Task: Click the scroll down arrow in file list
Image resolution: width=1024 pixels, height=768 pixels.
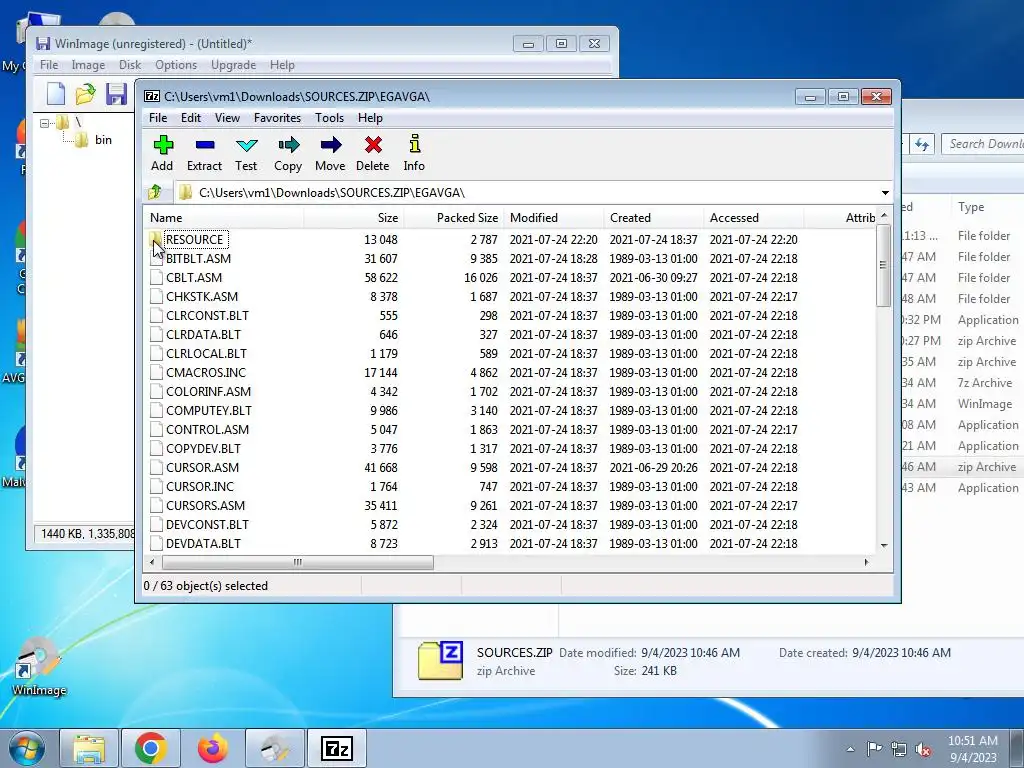Action: pyautogui.click(x=884, y=545)
